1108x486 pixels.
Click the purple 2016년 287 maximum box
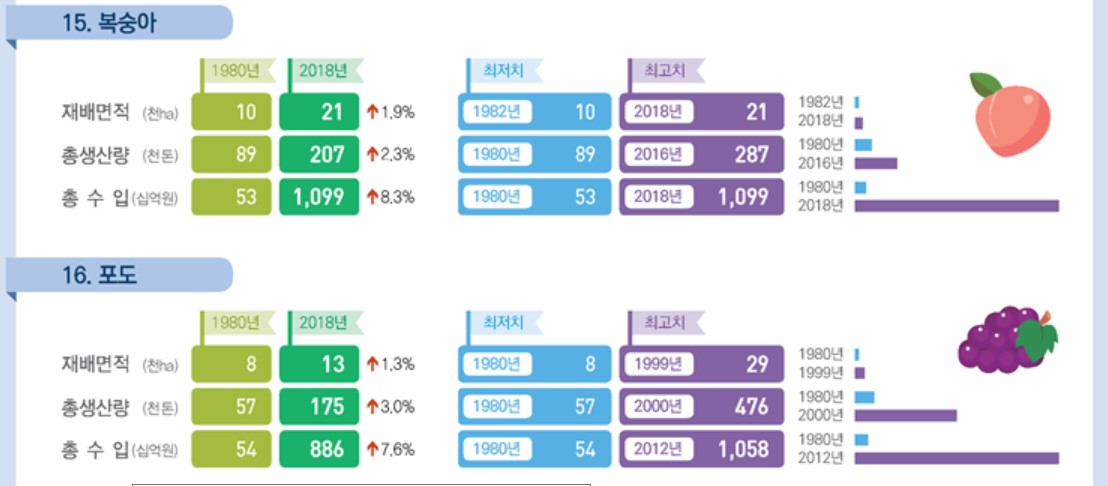coord(702,155)
